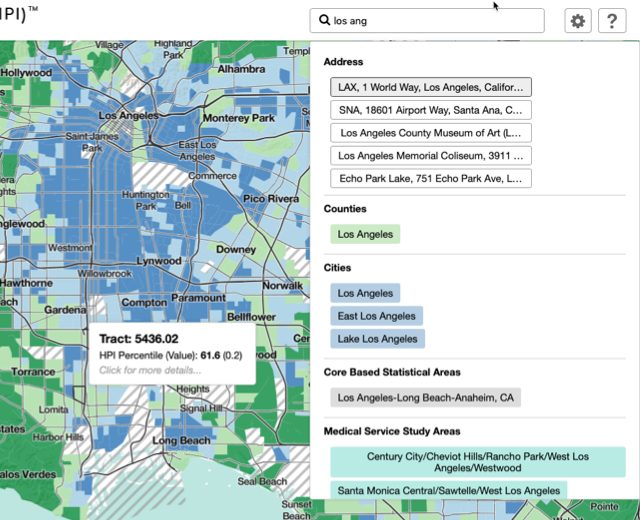Select Century City/Cheviot Hills medical service area
Viewport: 640px width, 520px height.
point(478,462)
